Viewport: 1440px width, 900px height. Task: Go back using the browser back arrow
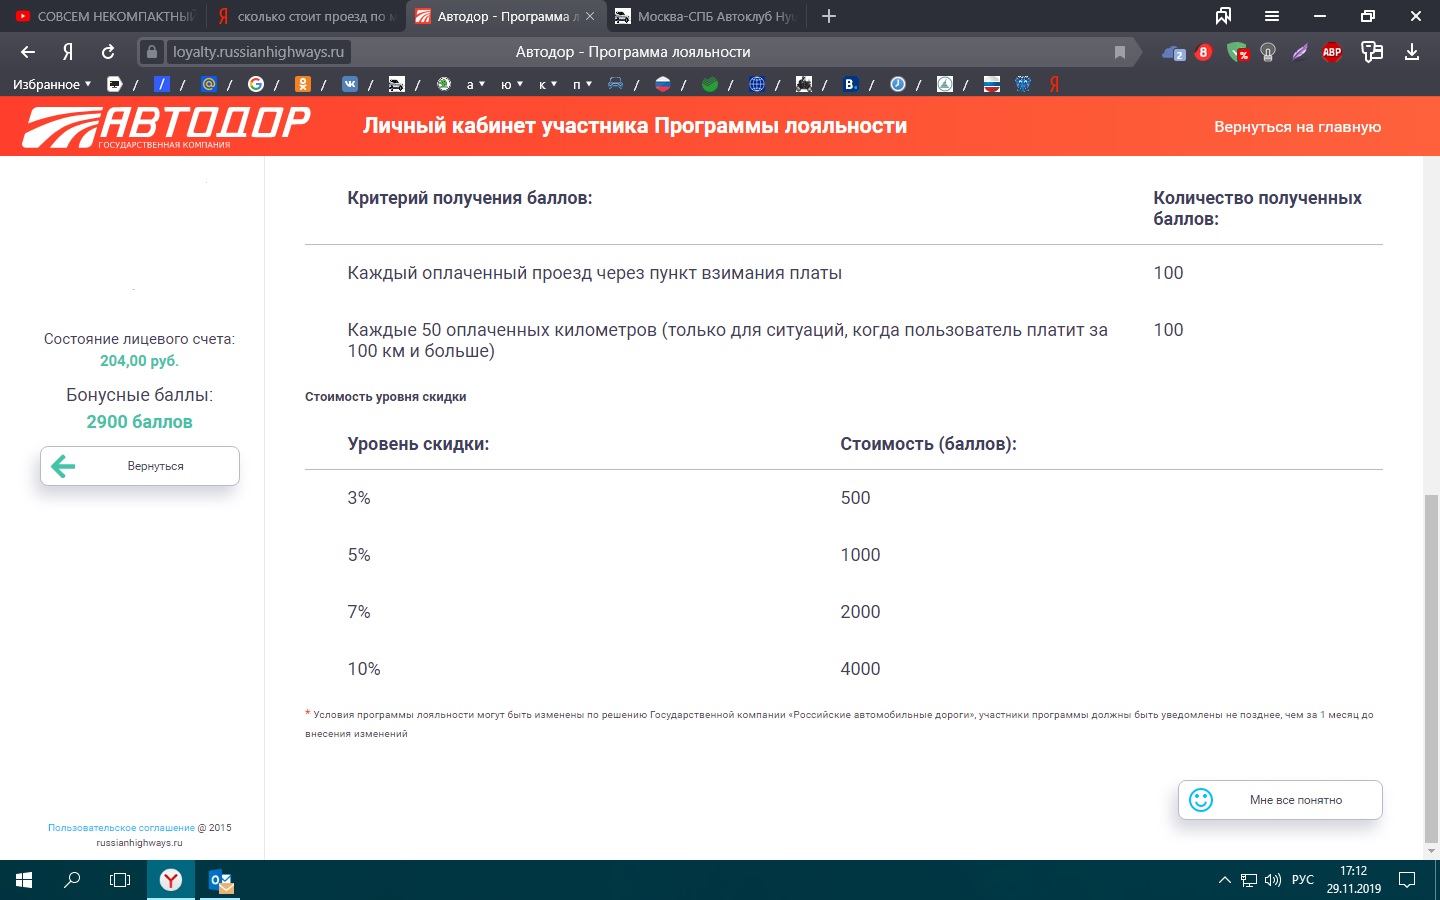point(28,52)
